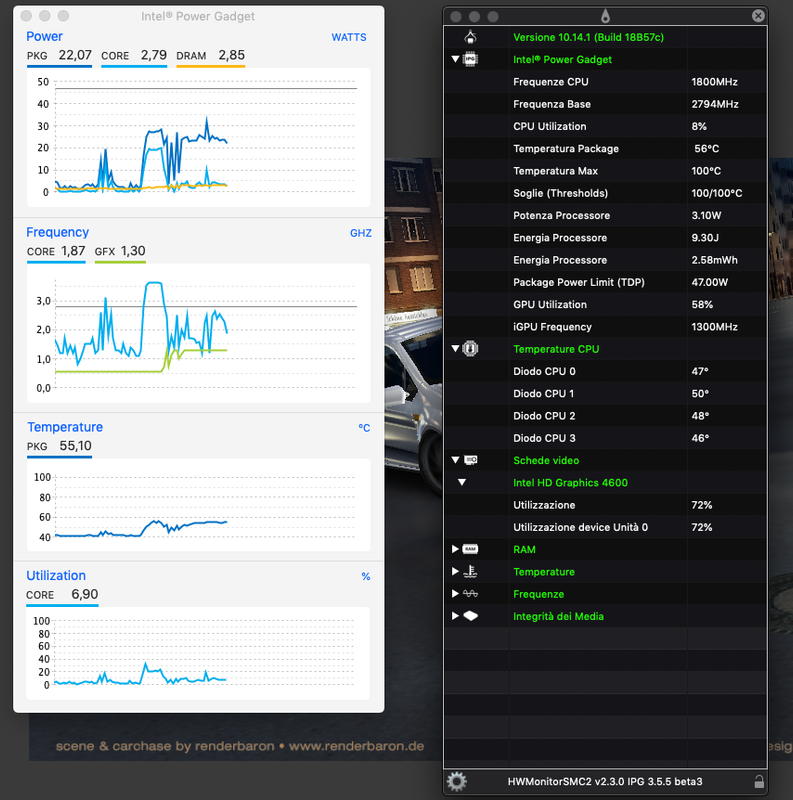Click the Utilization section title in Power Gadget
This screenshot has height=800, width=793.
[x=56, y=576]
